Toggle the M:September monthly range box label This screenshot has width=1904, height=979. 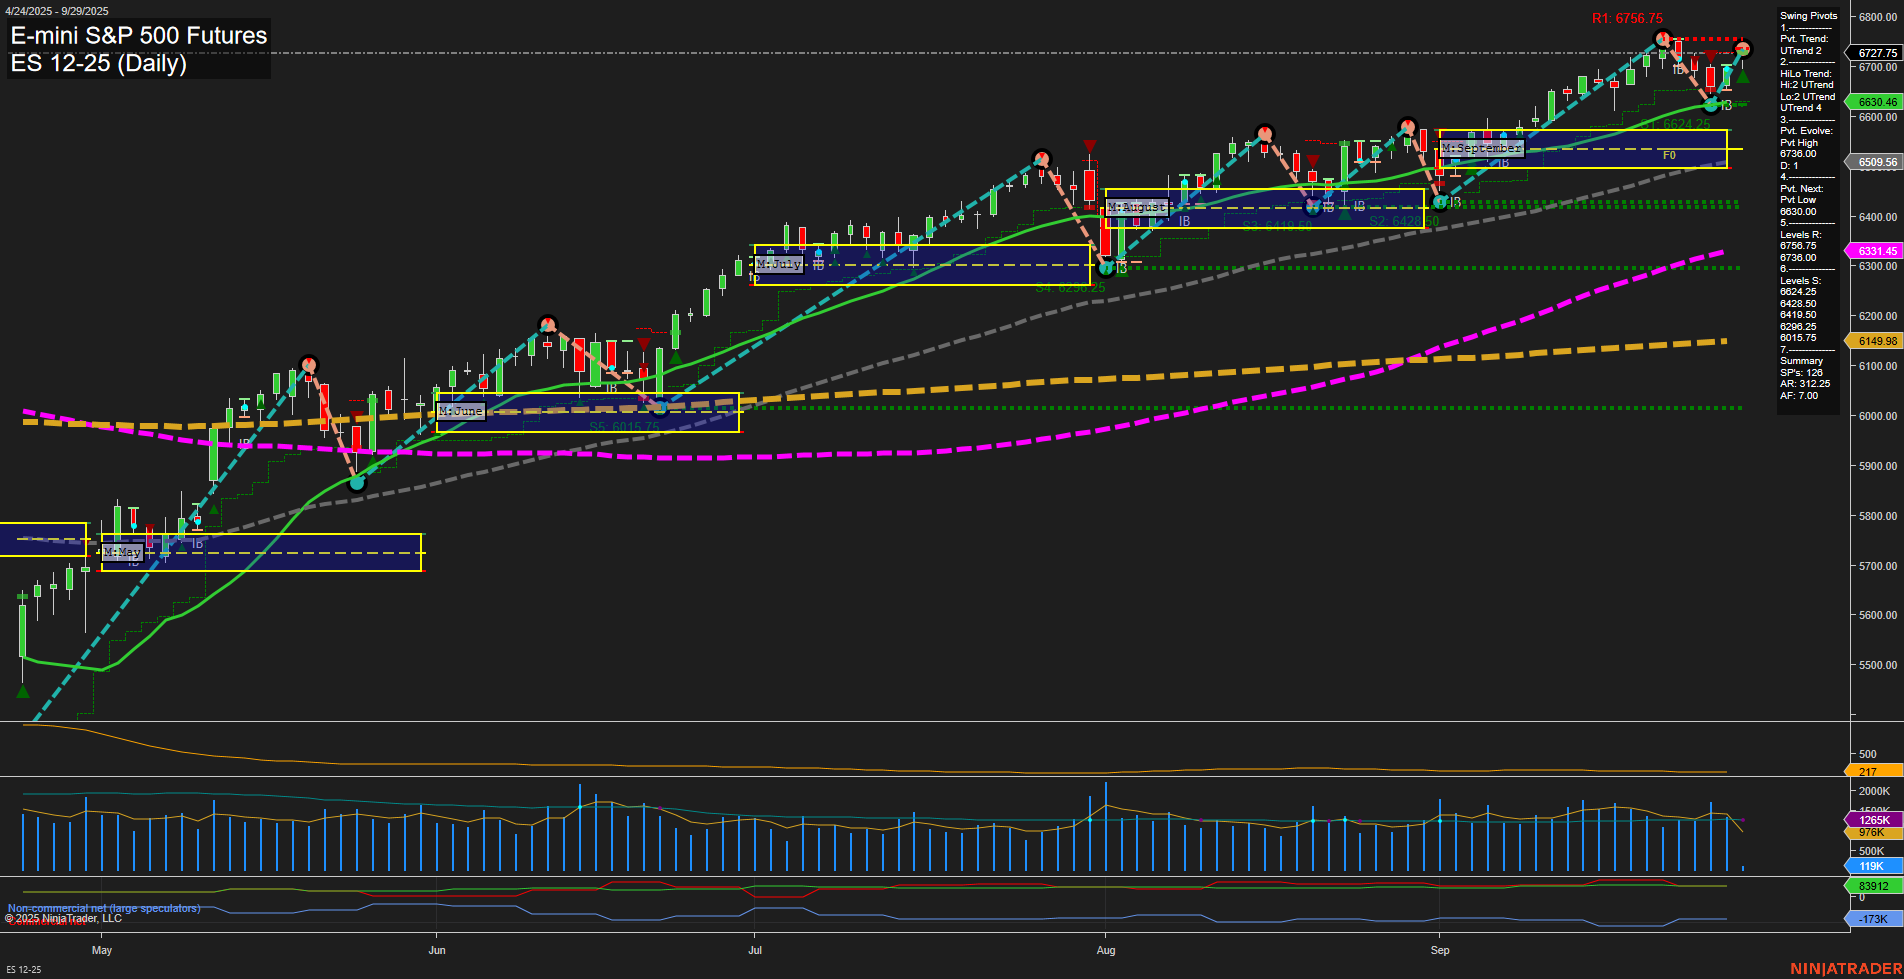(x=1481, y=147)
